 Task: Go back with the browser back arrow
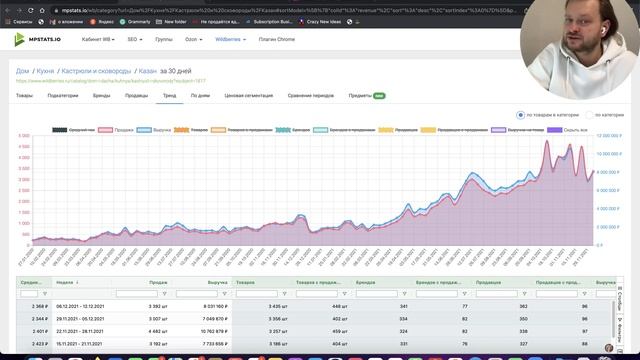7,10
